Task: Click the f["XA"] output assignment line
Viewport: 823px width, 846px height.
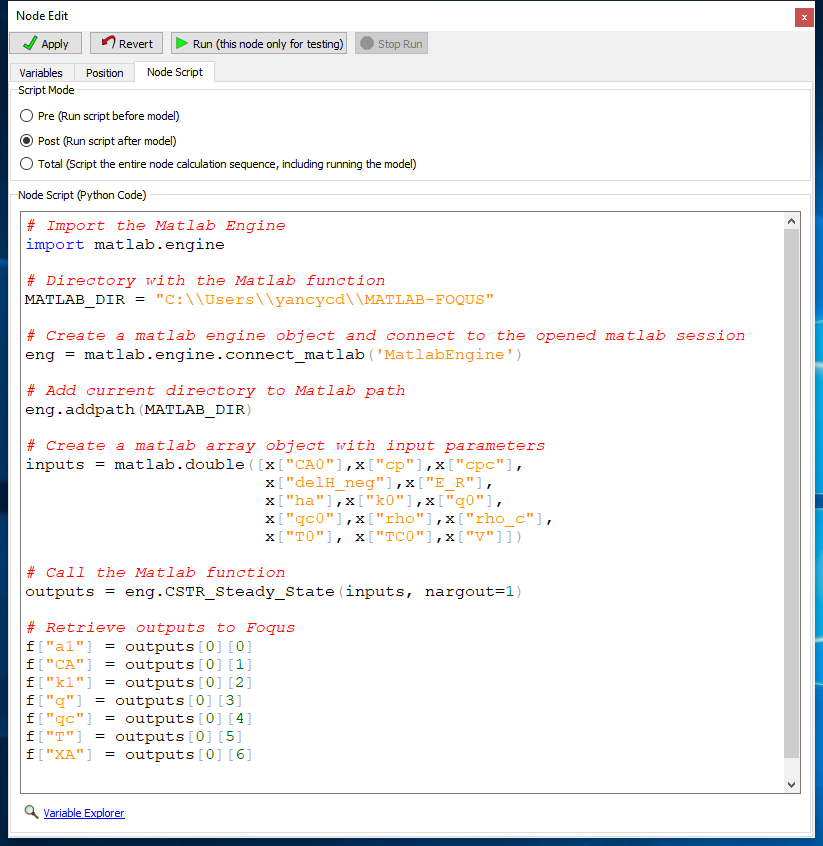Action: point(139,755)
